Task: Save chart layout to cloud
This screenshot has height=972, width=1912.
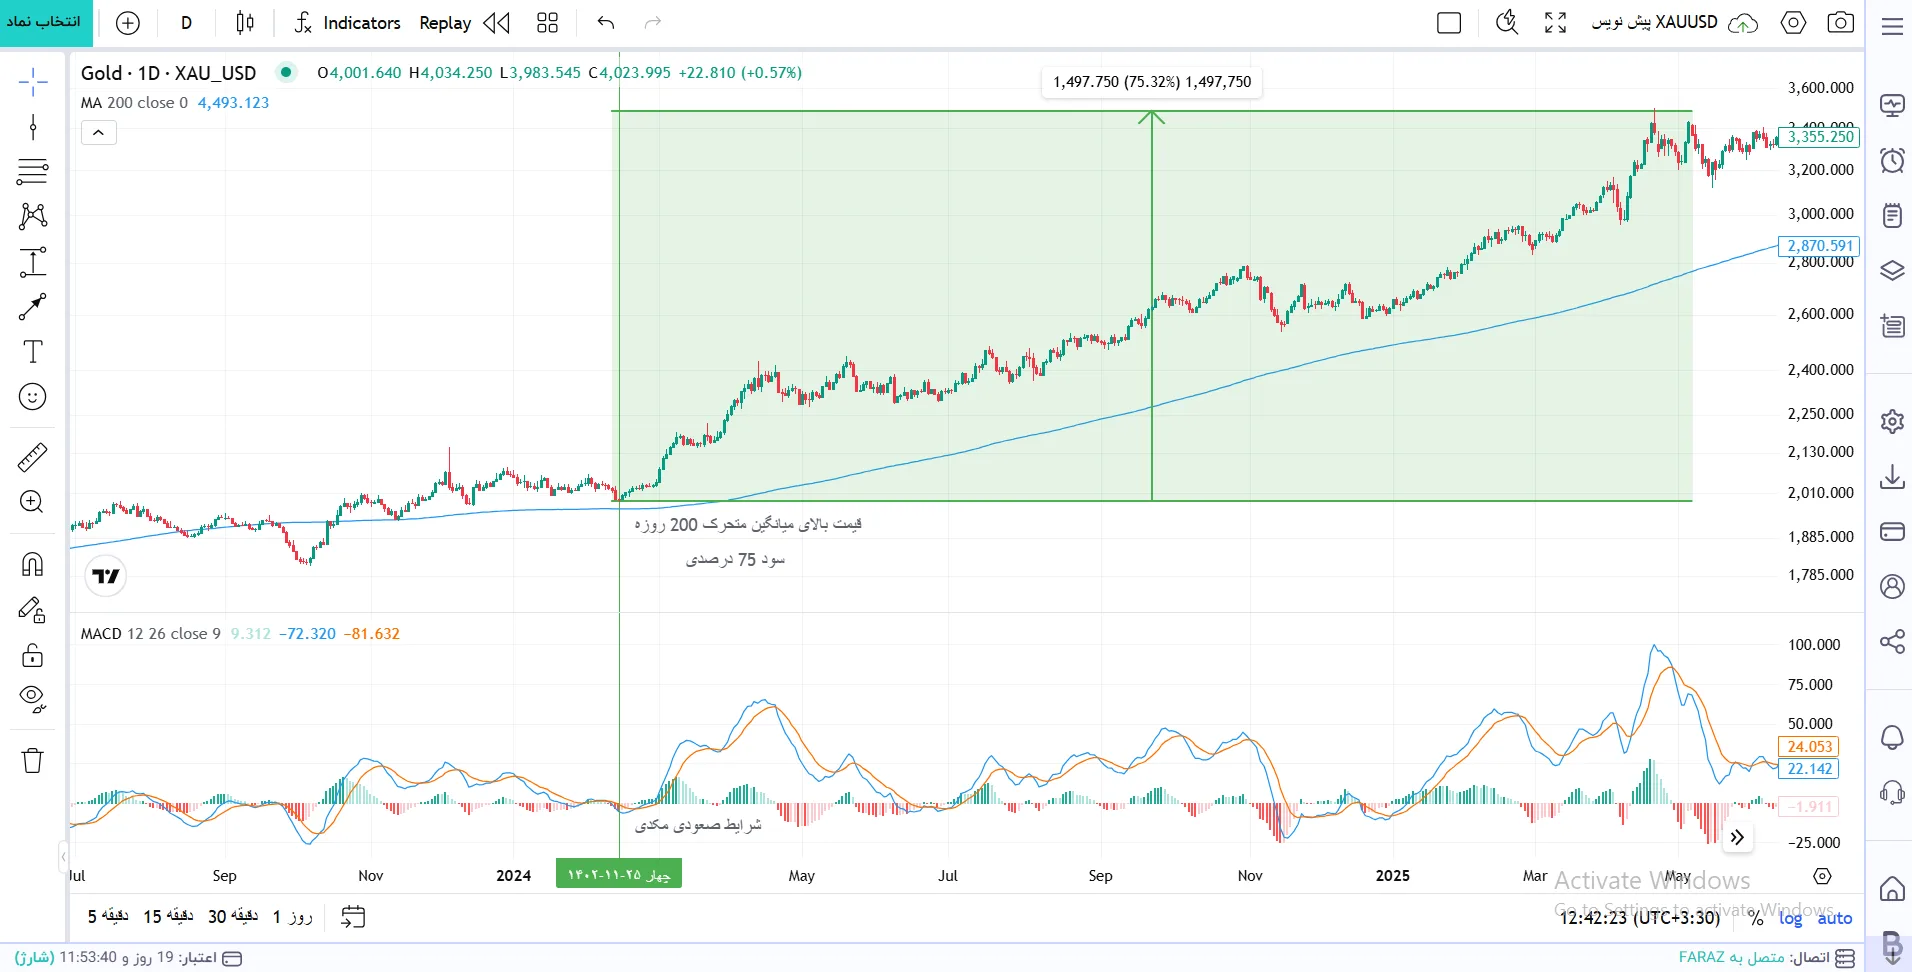Action: point(1743,23)
